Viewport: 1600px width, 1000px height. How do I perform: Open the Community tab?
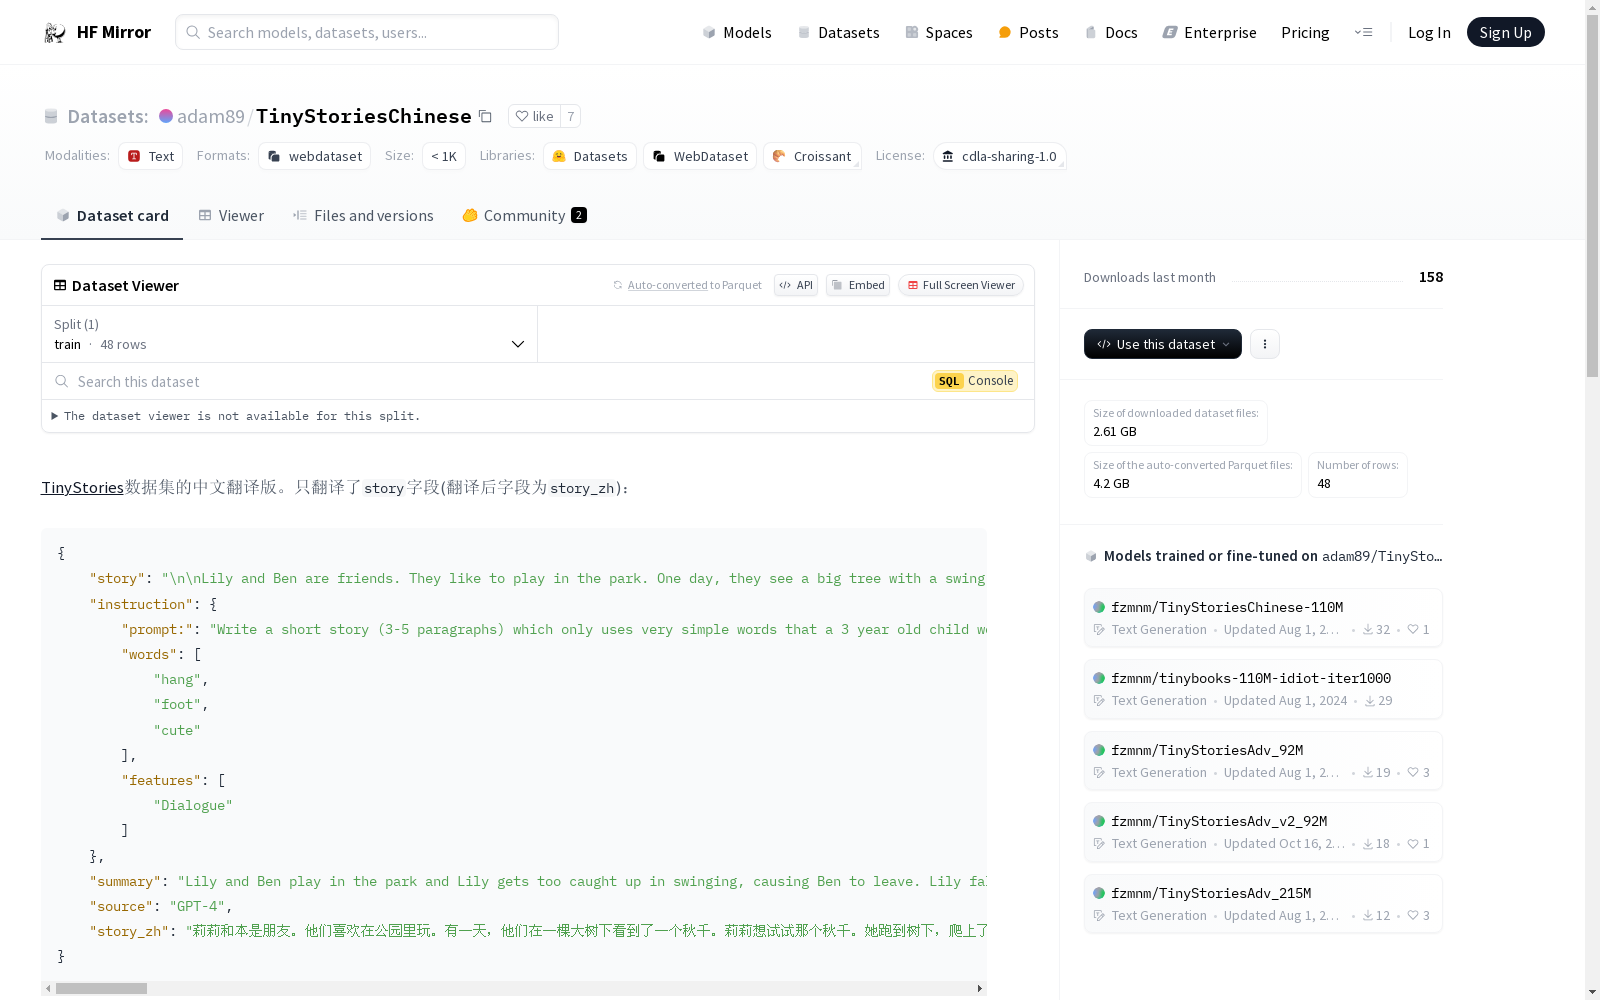click(524, 216)
